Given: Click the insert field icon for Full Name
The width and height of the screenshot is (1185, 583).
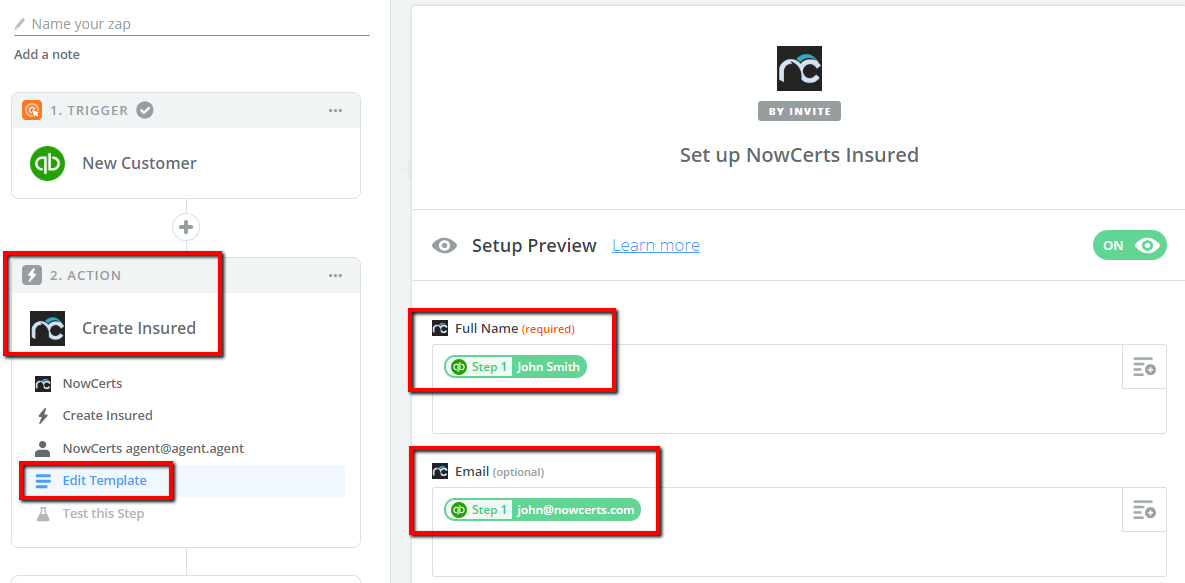Looking at the screenshot, I should [x=1144, y=367].
